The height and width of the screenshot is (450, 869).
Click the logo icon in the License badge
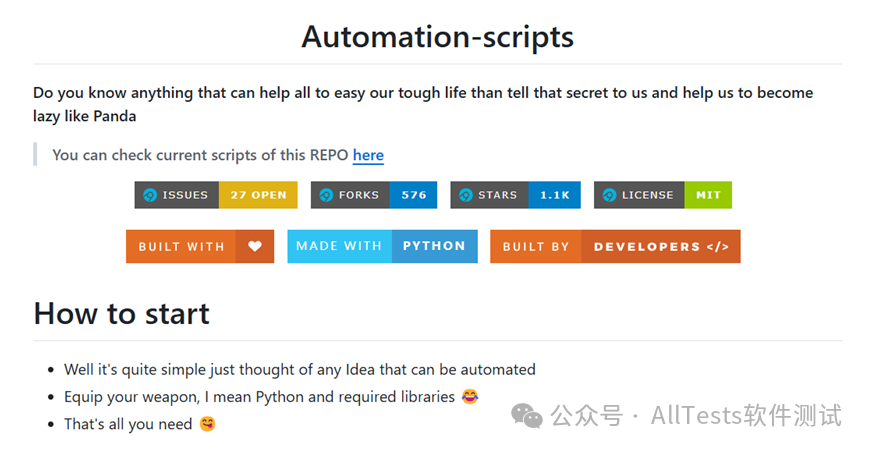coord(609,195)
